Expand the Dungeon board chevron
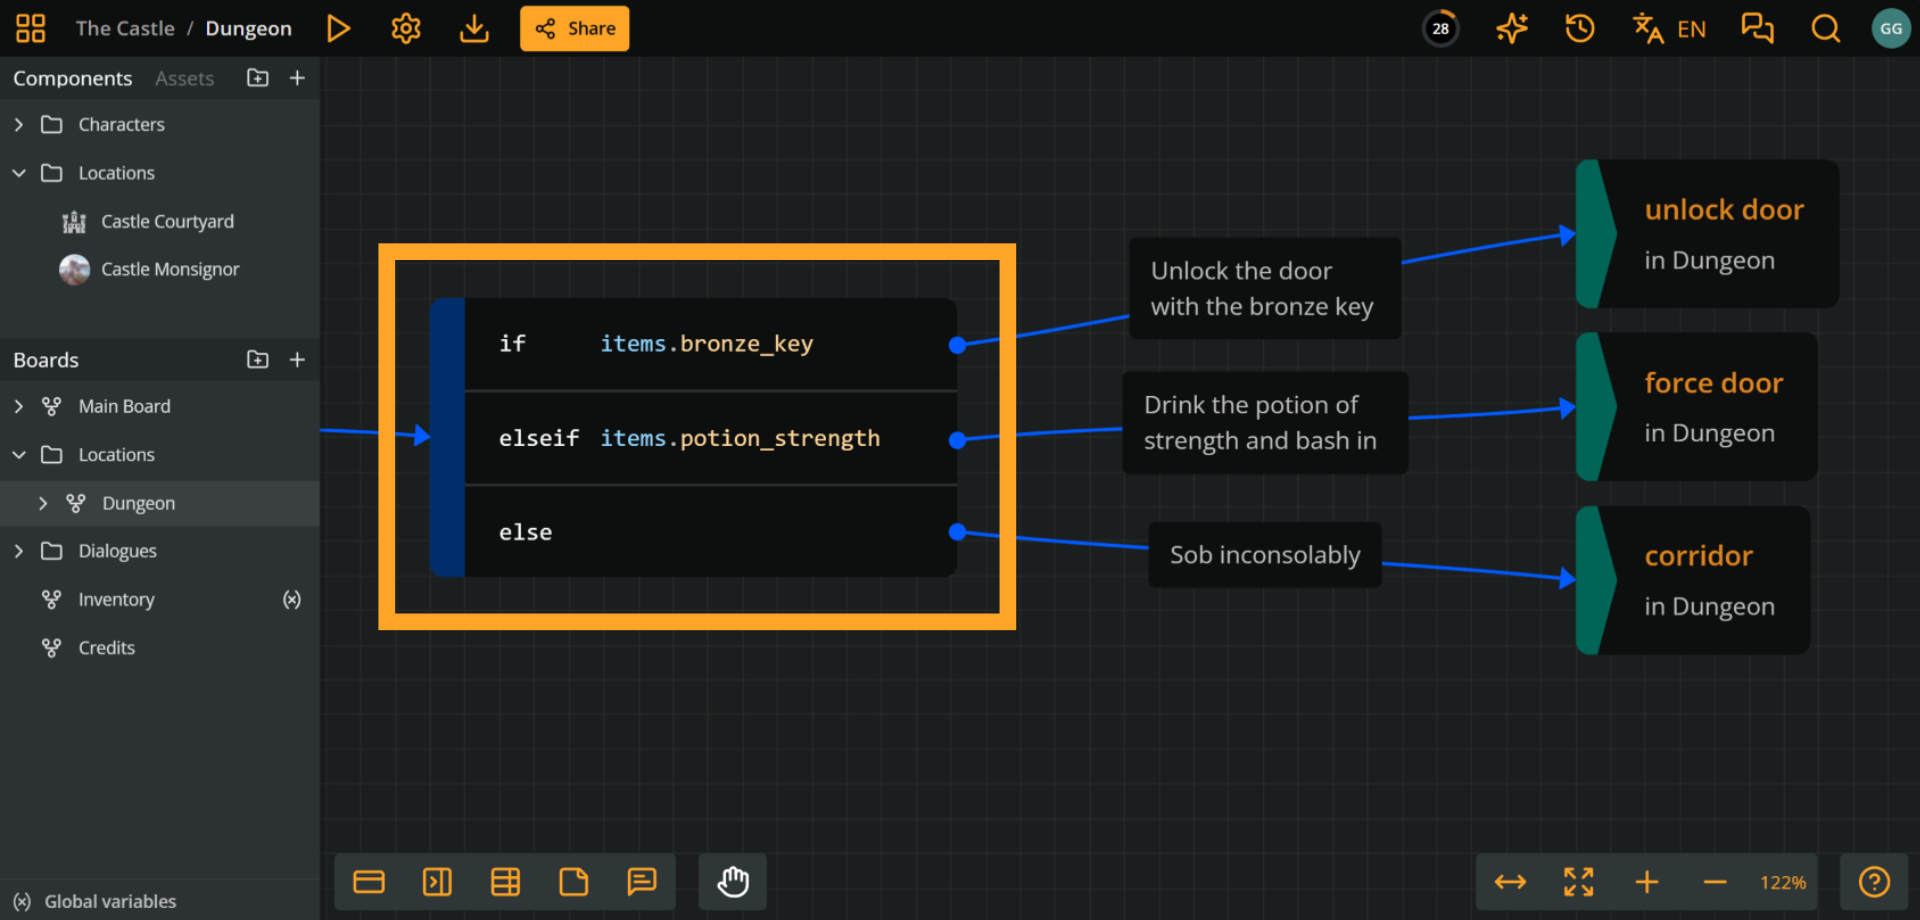Image resolution: width=1920 pixels, height=920 pixels. click(43, 503)
